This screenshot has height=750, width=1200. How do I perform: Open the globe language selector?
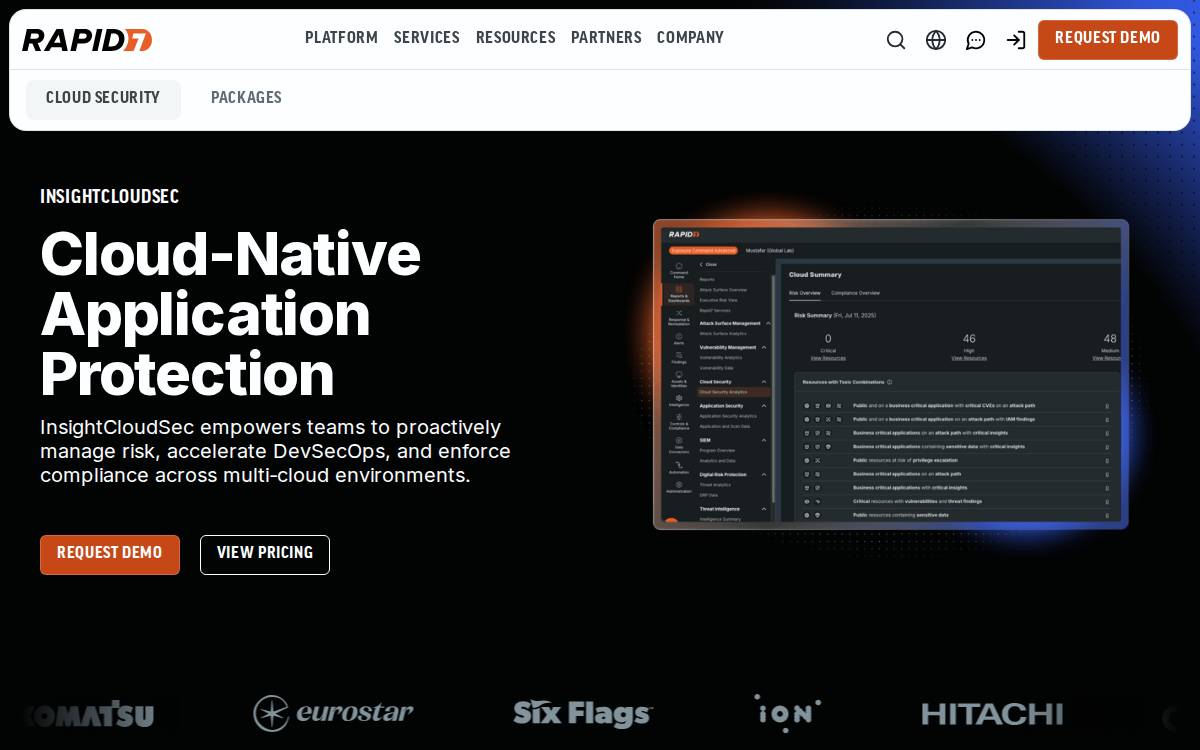936,40
